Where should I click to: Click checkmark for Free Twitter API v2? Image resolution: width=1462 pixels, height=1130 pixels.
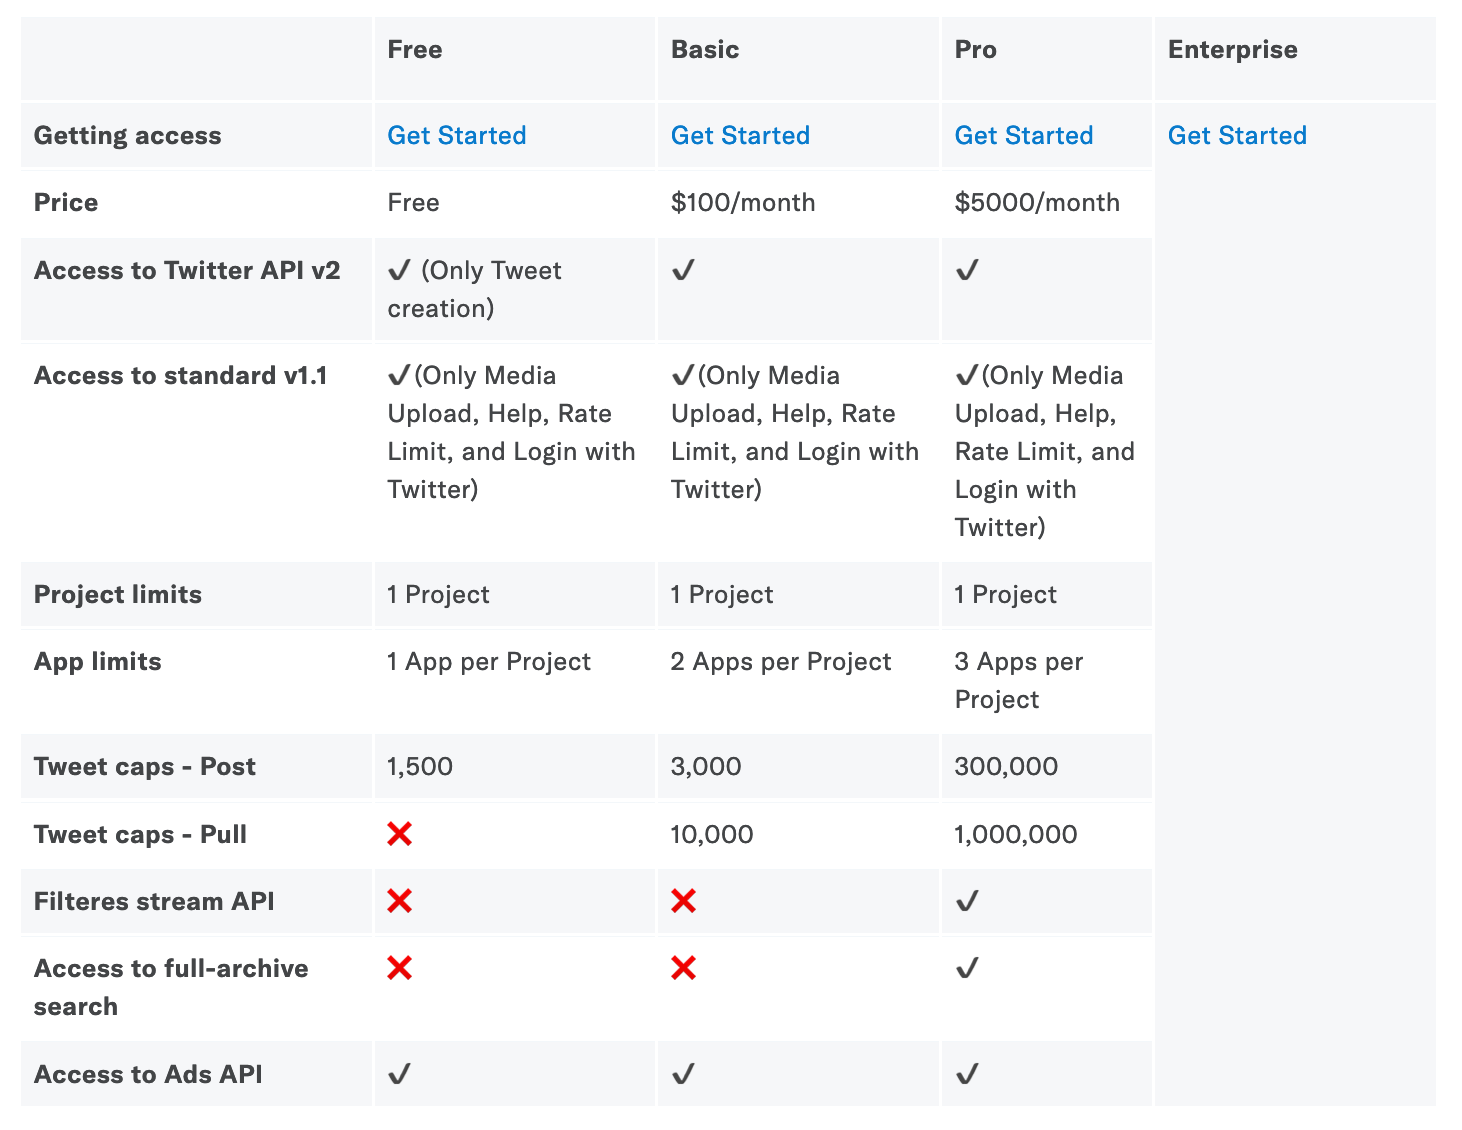tap(399, 270)
